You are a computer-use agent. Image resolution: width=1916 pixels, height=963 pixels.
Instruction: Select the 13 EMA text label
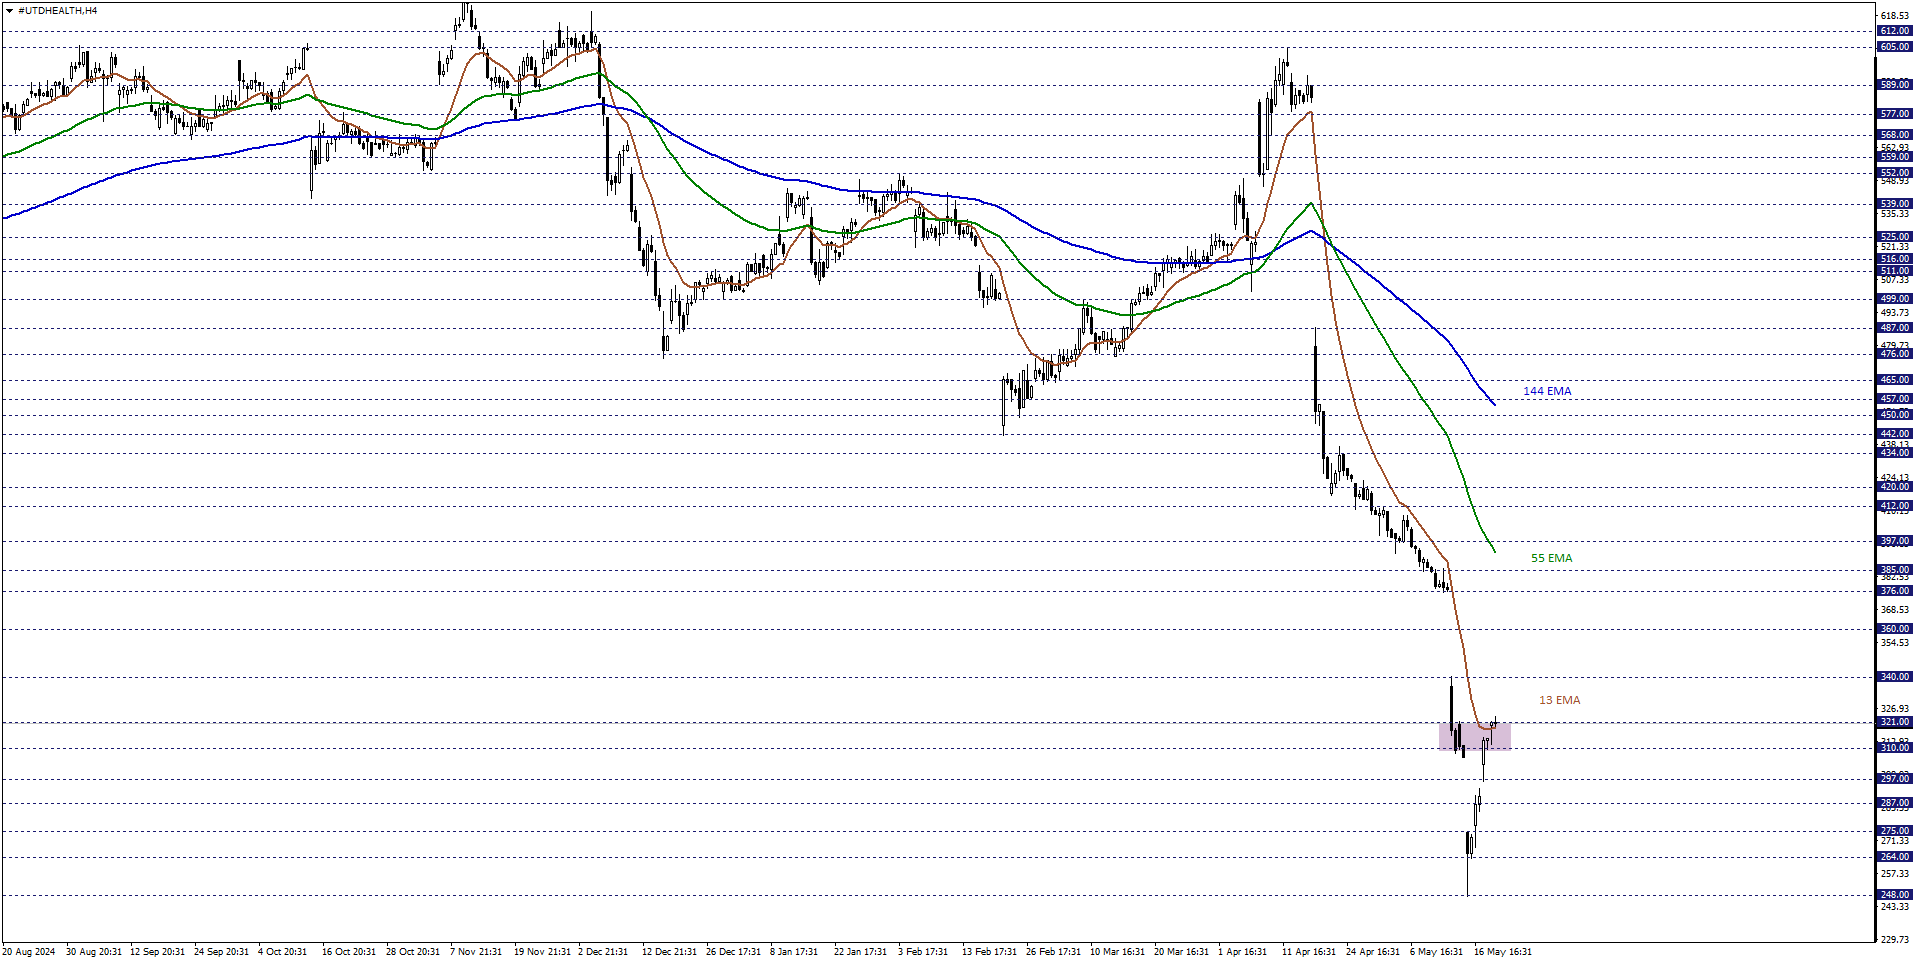click(1559, 700)
